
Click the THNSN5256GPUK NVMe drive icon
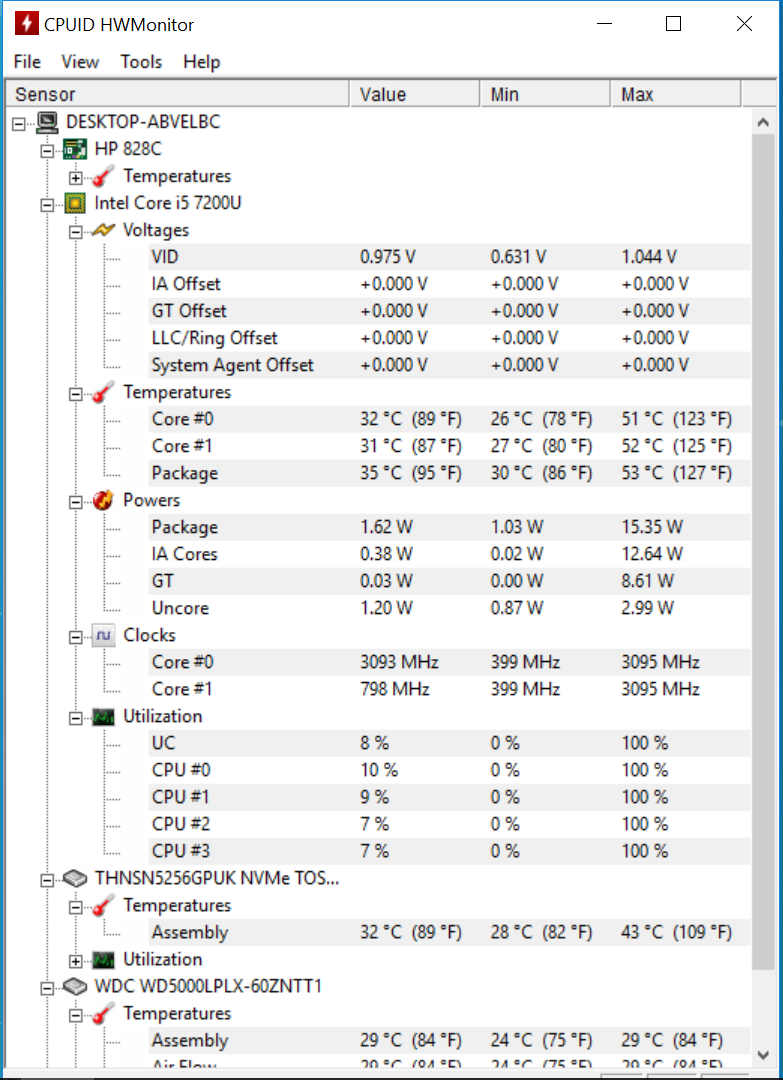75,879
